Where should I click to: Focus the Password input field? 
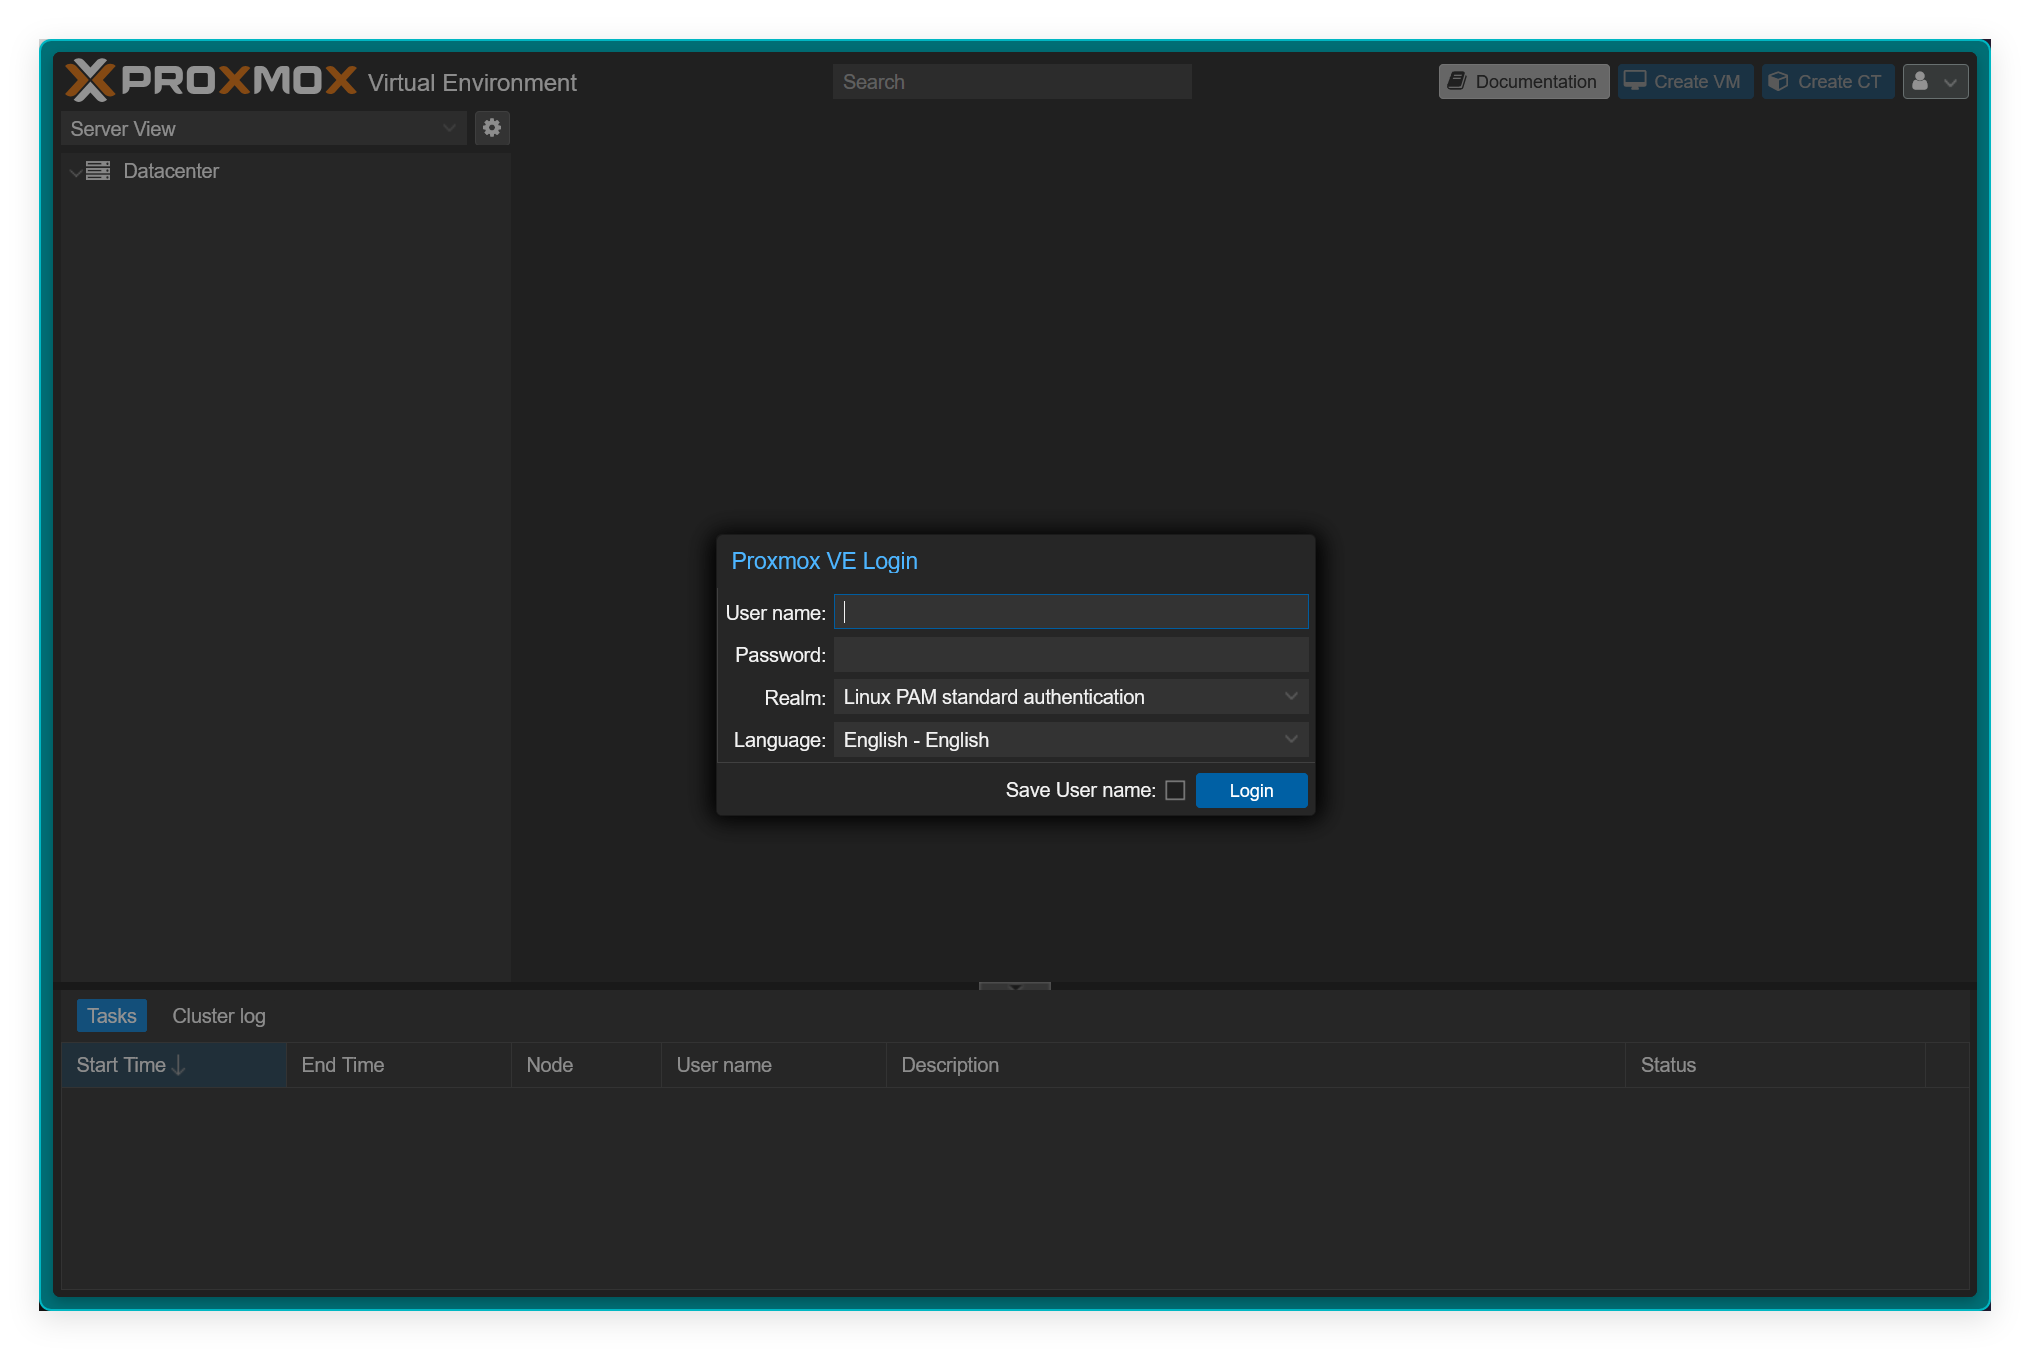(x=1071, y=655)
